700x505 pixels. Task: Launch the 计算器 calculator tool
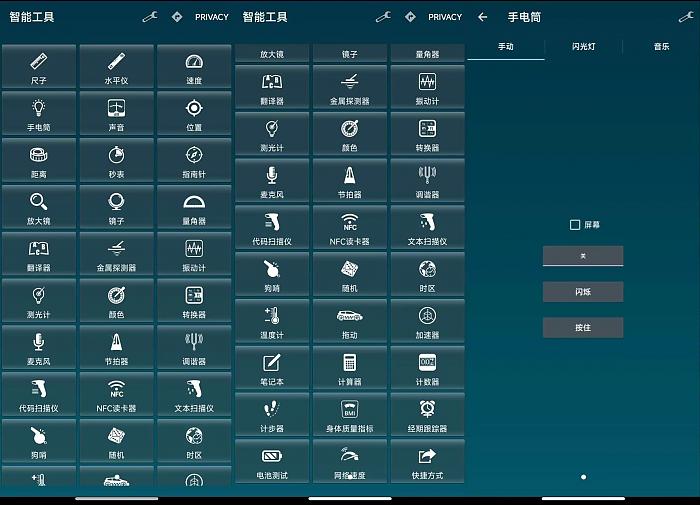point(350,368)
